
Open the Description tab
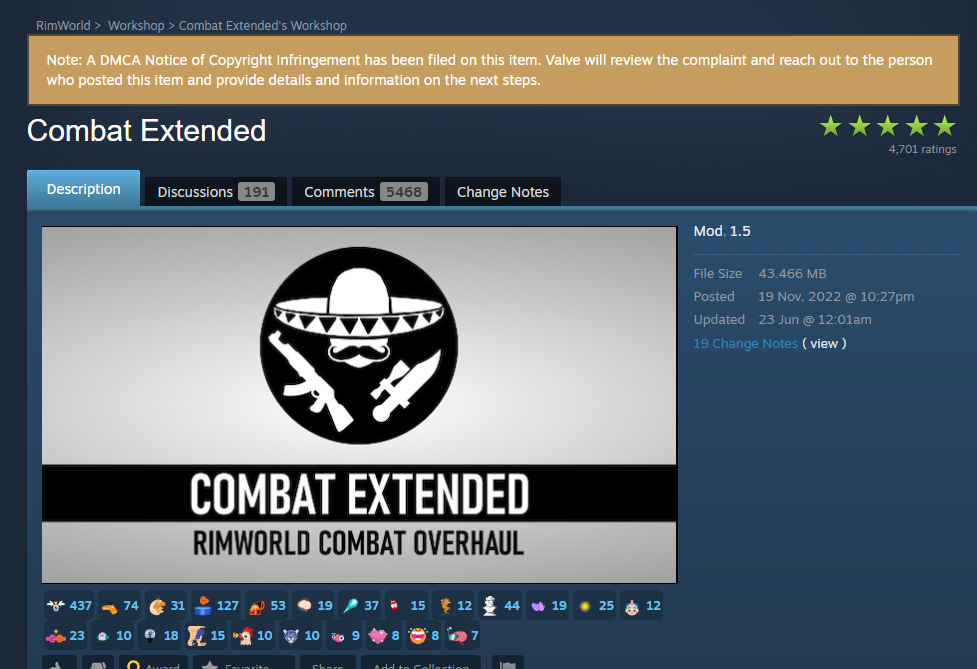pyautogui.click(x=83, y=189)
